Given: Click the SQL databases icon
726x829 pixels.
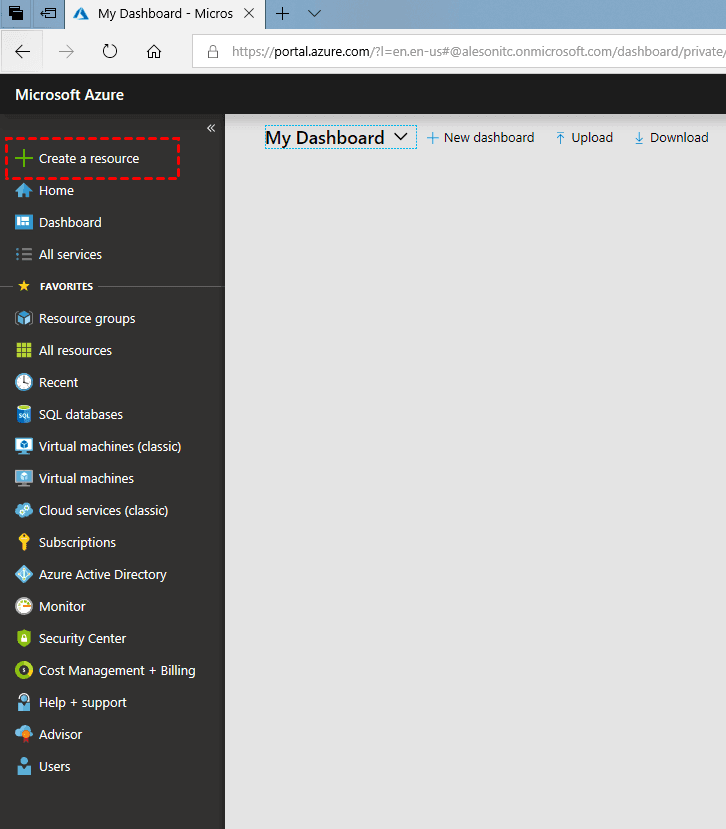Looking at the screenshot, I should click(24, 414).
